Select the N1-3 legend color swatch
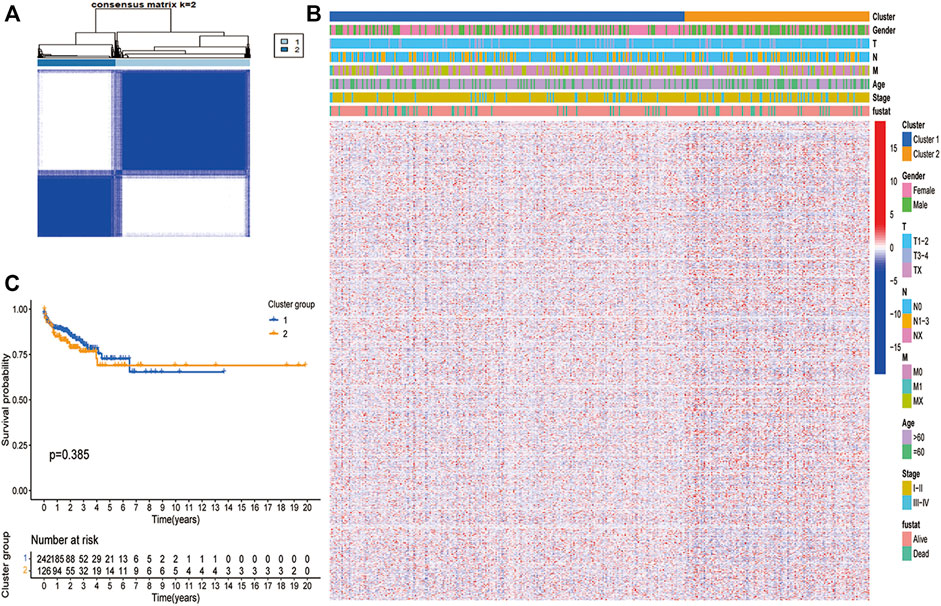The image size is (941, 606). tap(906, 321)
